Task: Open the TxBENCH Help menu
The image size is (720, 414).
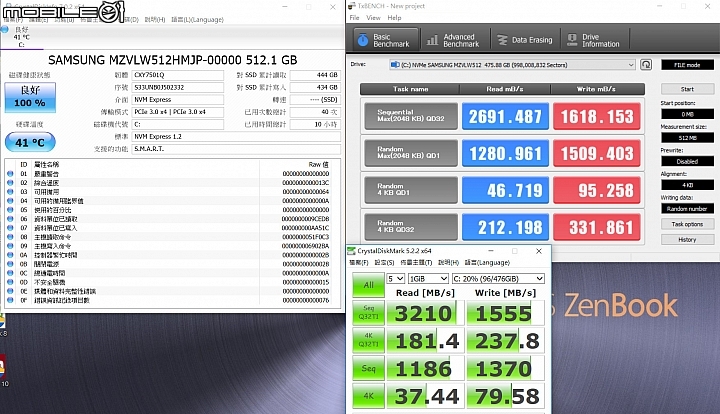Action: coord(394,17)
